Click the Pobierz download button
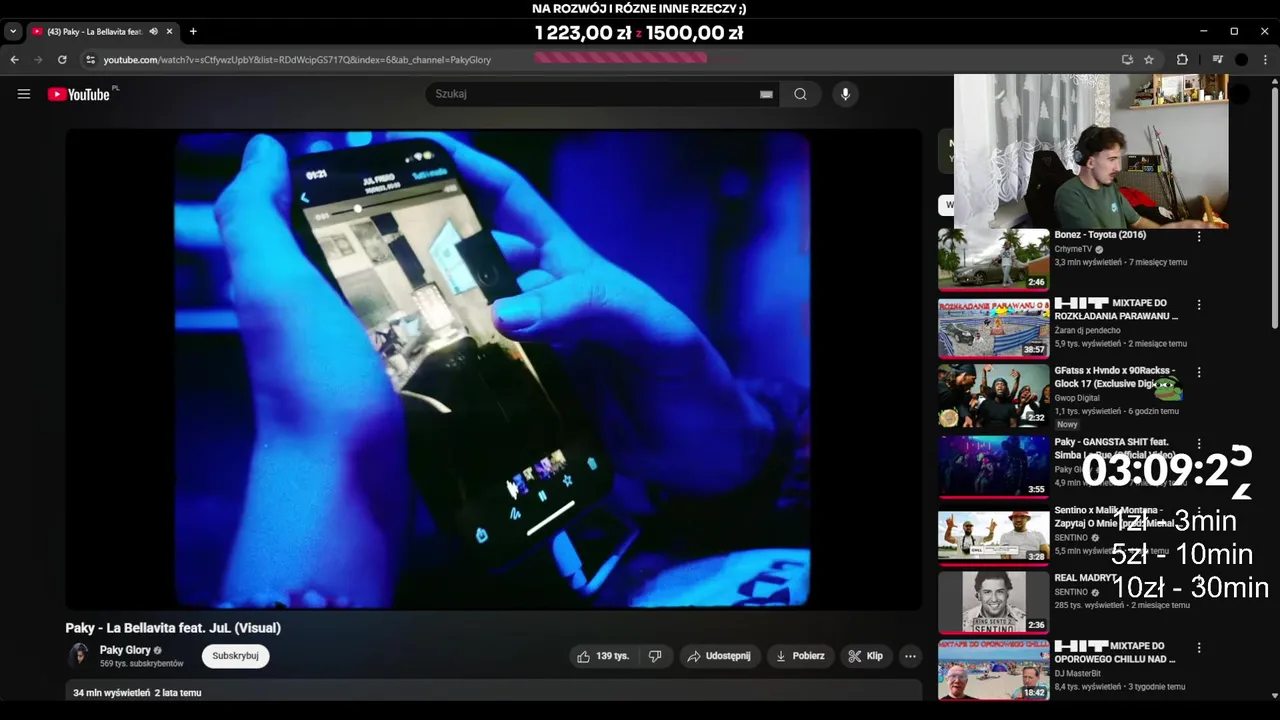 (800, 656)
